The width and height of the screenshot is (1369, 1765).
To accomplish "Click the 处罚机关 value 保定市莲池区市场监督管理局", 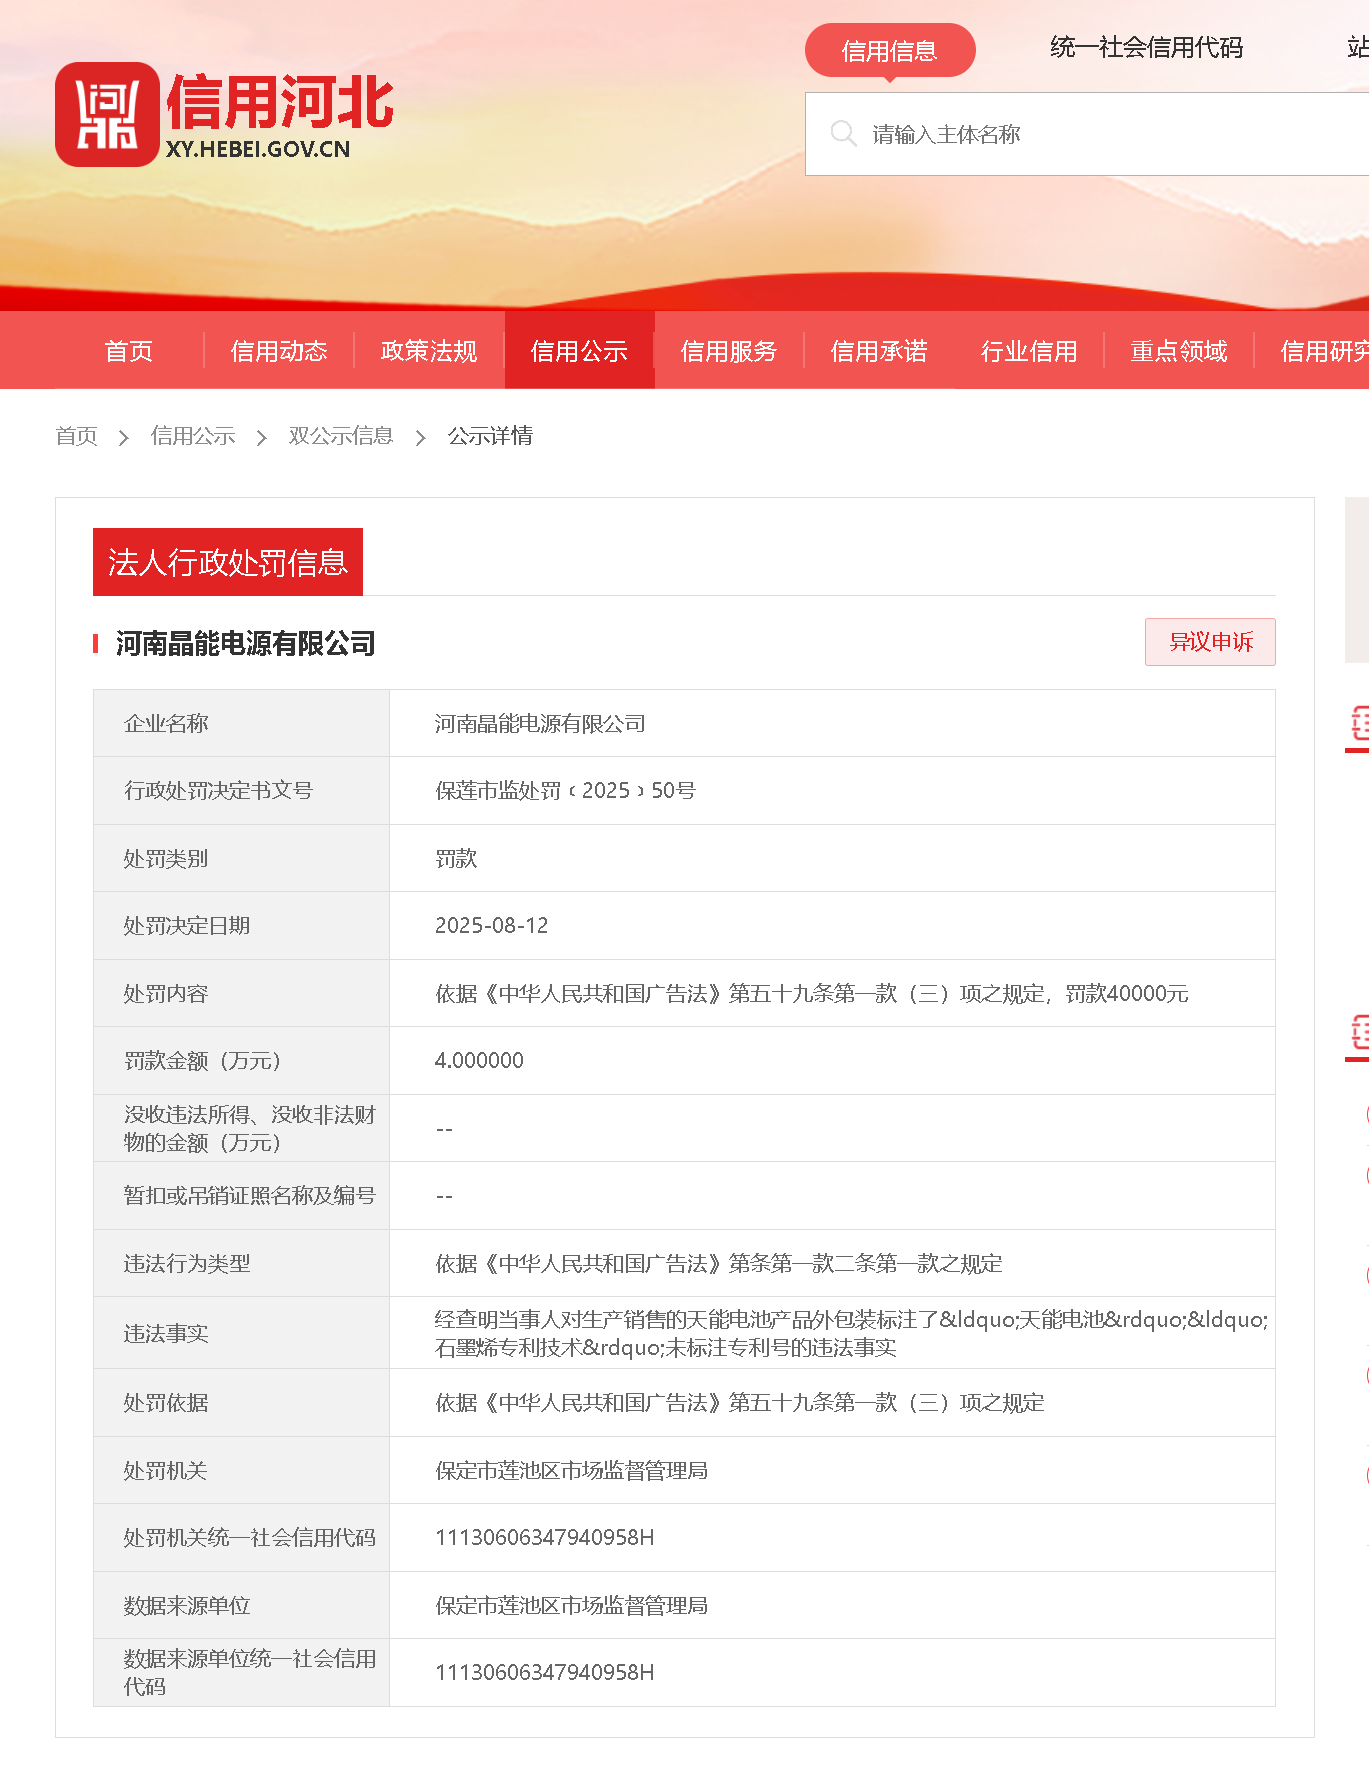I will click(x=571, y=1470).
